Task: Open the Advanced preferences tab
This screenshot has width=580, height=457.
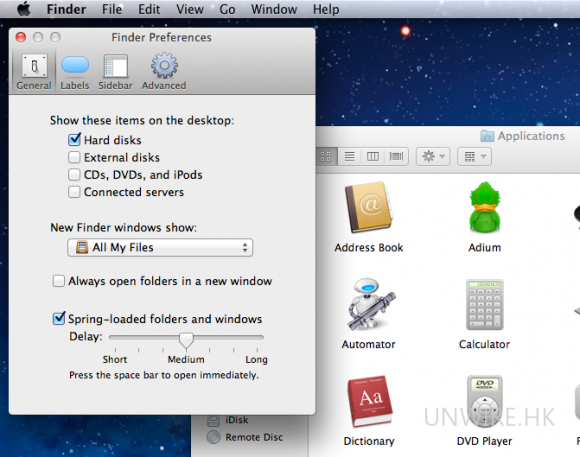Action: pos(164,71)
